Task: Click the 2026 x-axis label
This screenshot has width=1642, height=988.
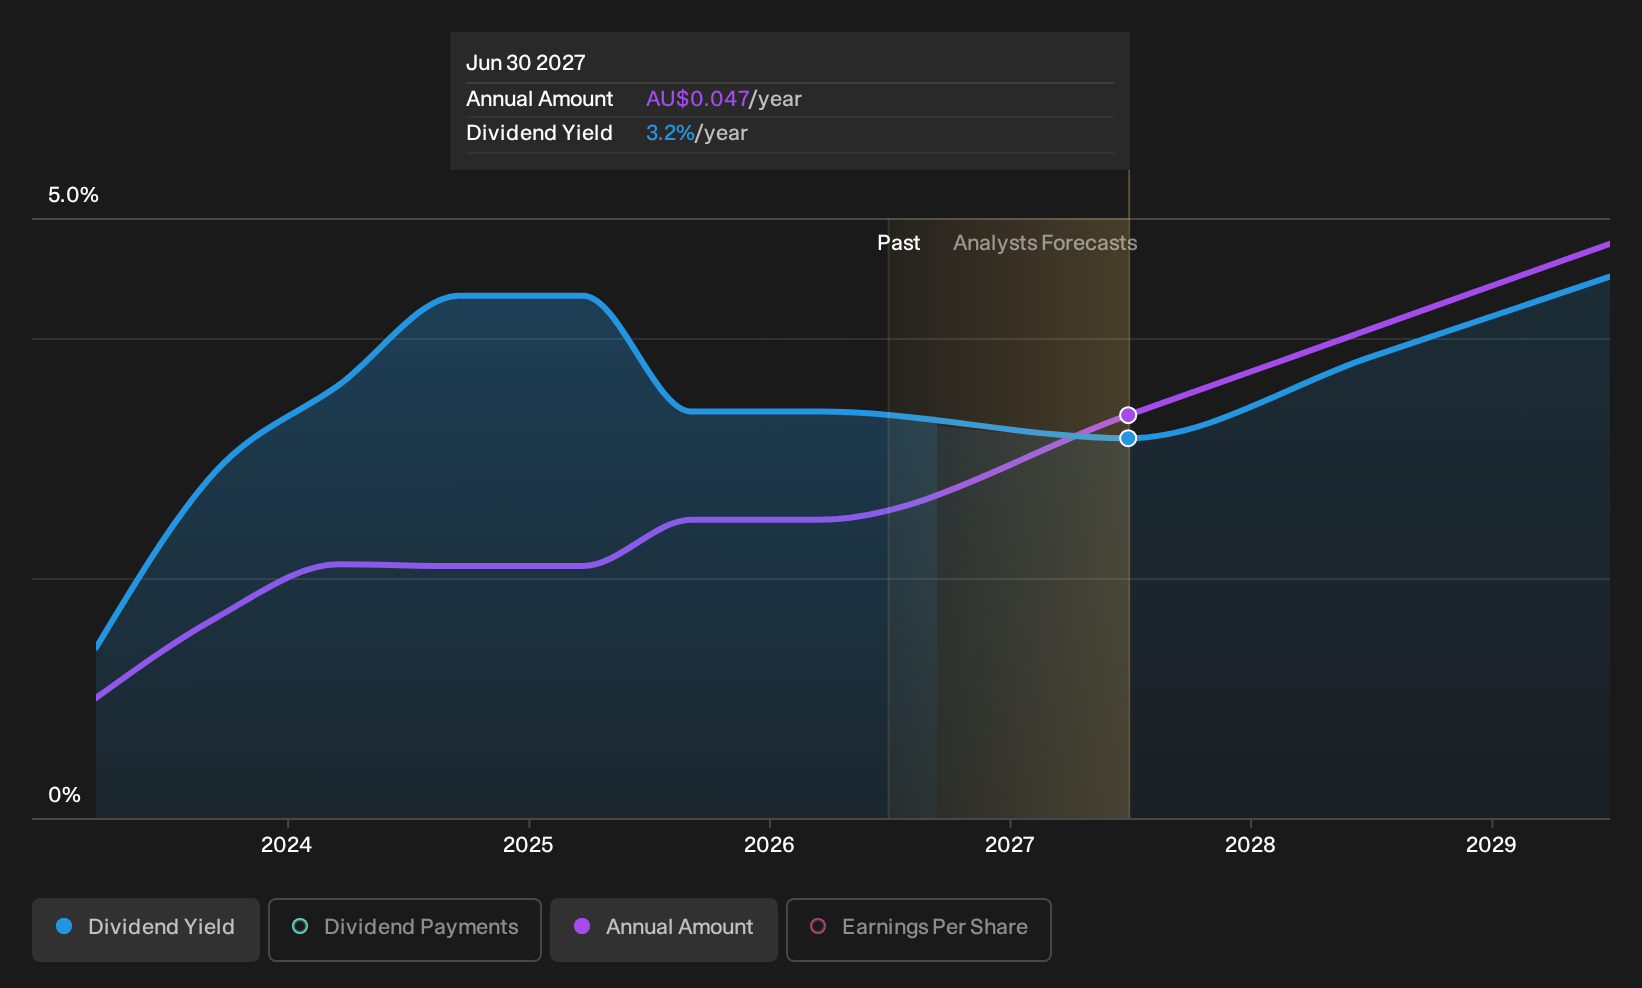Action: 769,845
